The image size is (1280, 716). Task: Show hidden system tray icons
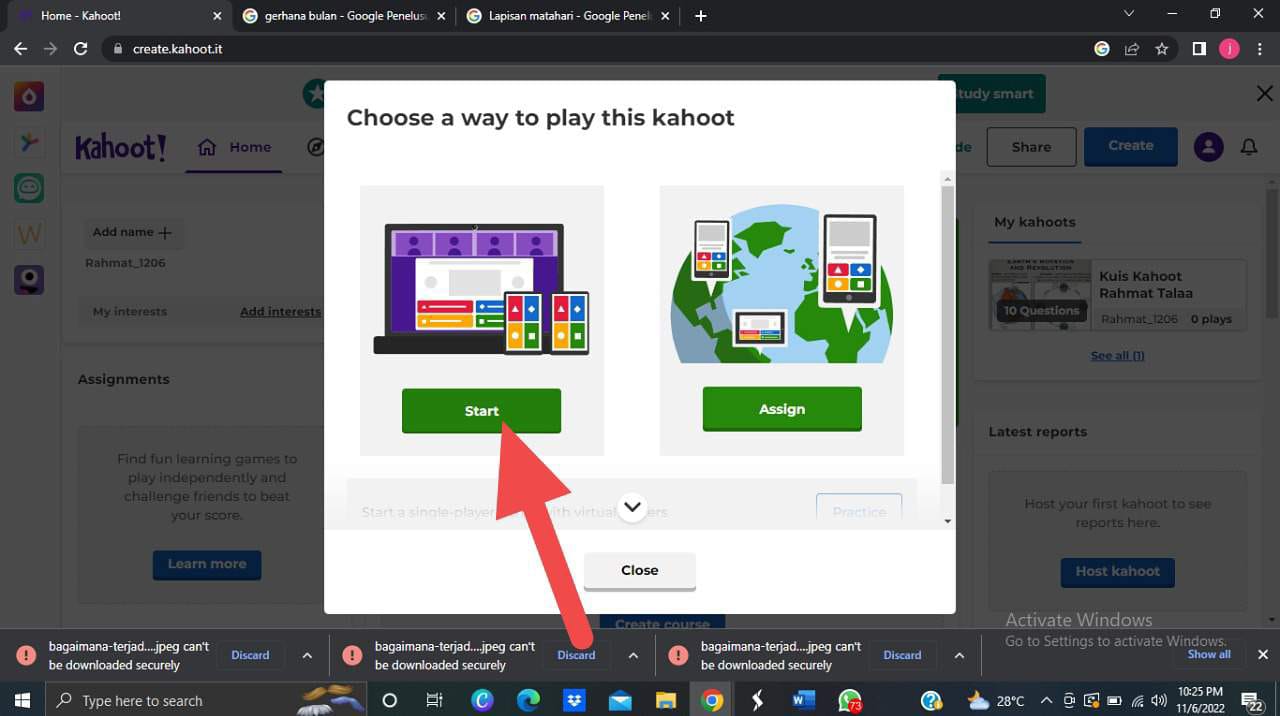pos(1046,700)
